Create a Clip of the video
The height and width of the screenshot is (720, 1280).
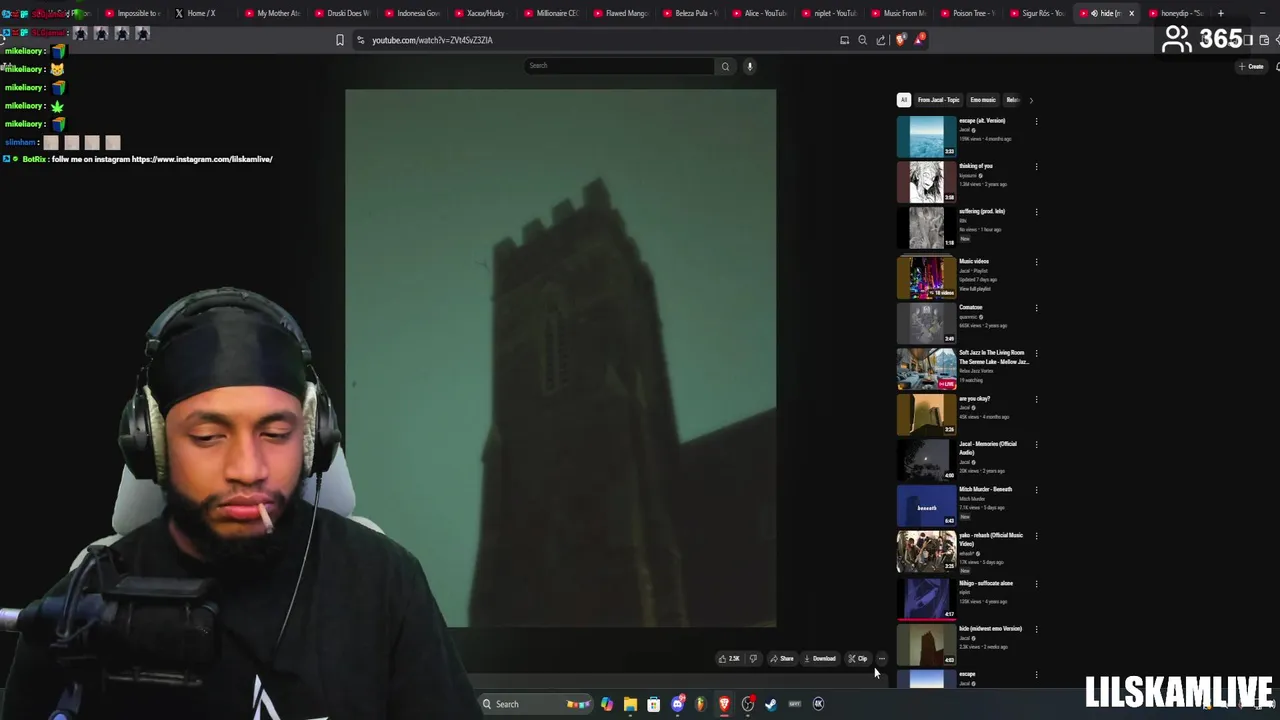858,658
